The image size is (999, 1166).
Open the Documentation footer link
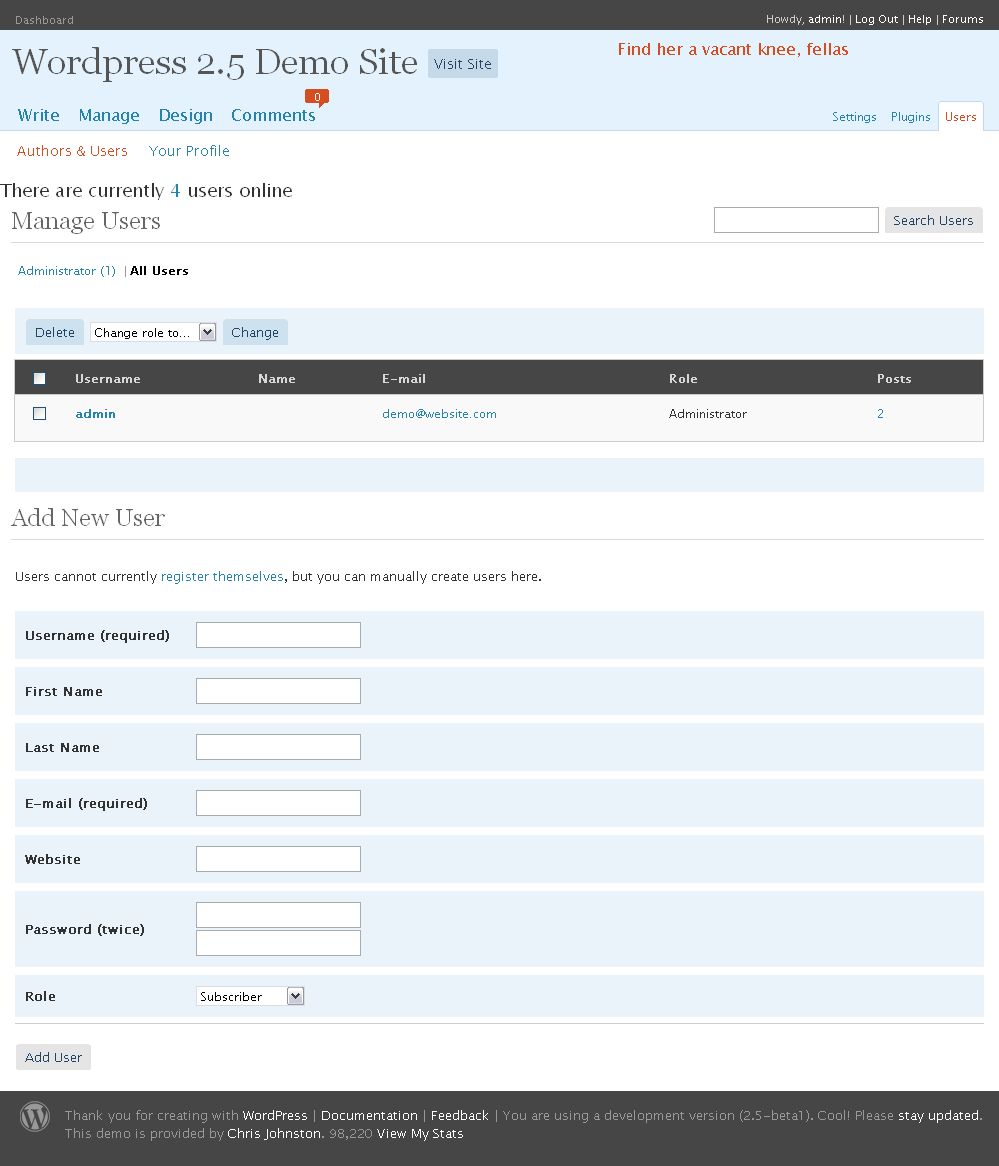[x=369, y=1115]
